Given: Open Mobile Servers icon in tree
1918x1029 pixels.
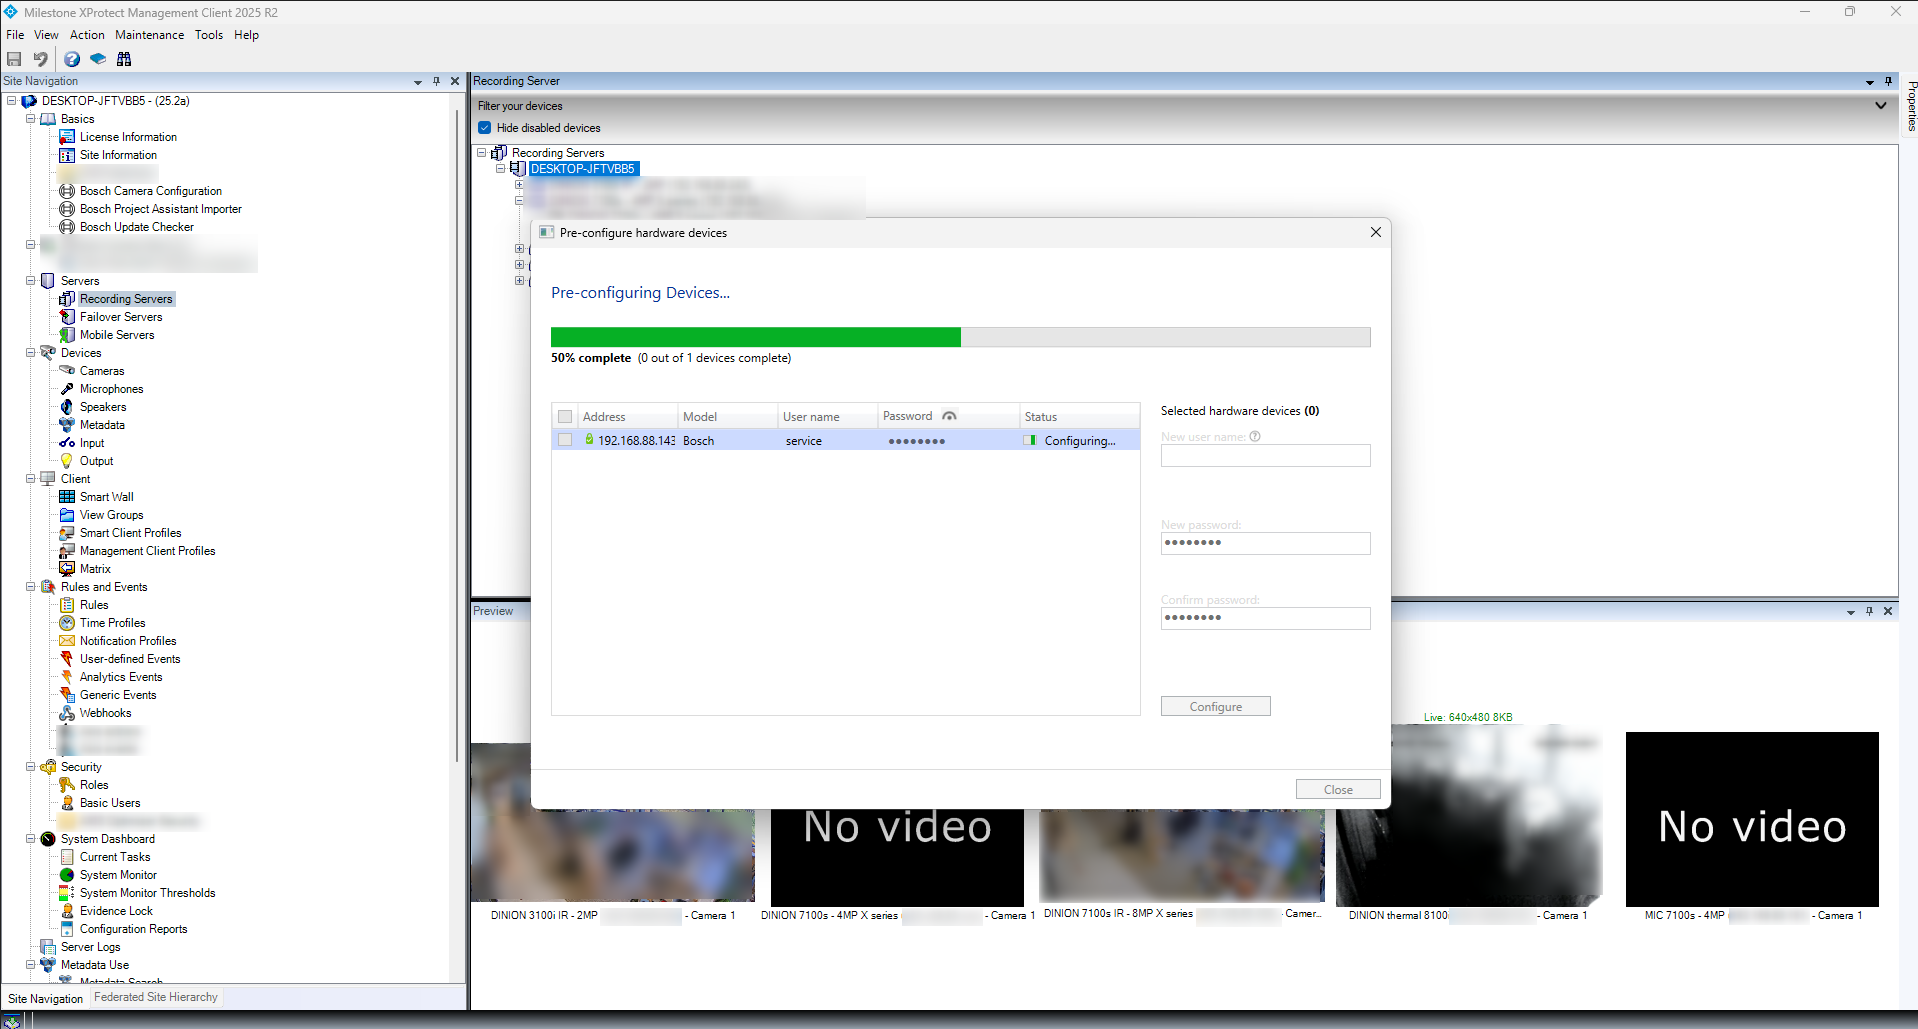Looking at the screenshot, I should pos(67,335).
